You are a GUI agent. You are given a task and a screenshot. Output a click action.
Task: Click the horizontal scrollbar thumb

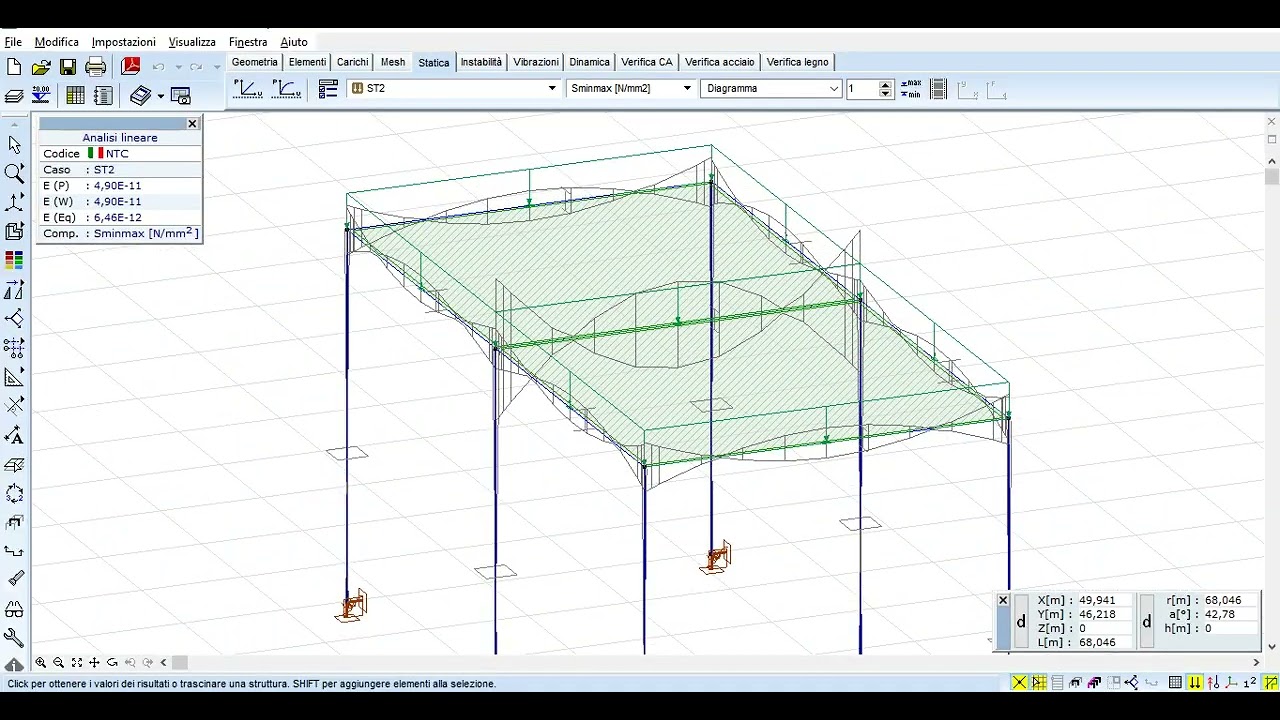[180, 663]
